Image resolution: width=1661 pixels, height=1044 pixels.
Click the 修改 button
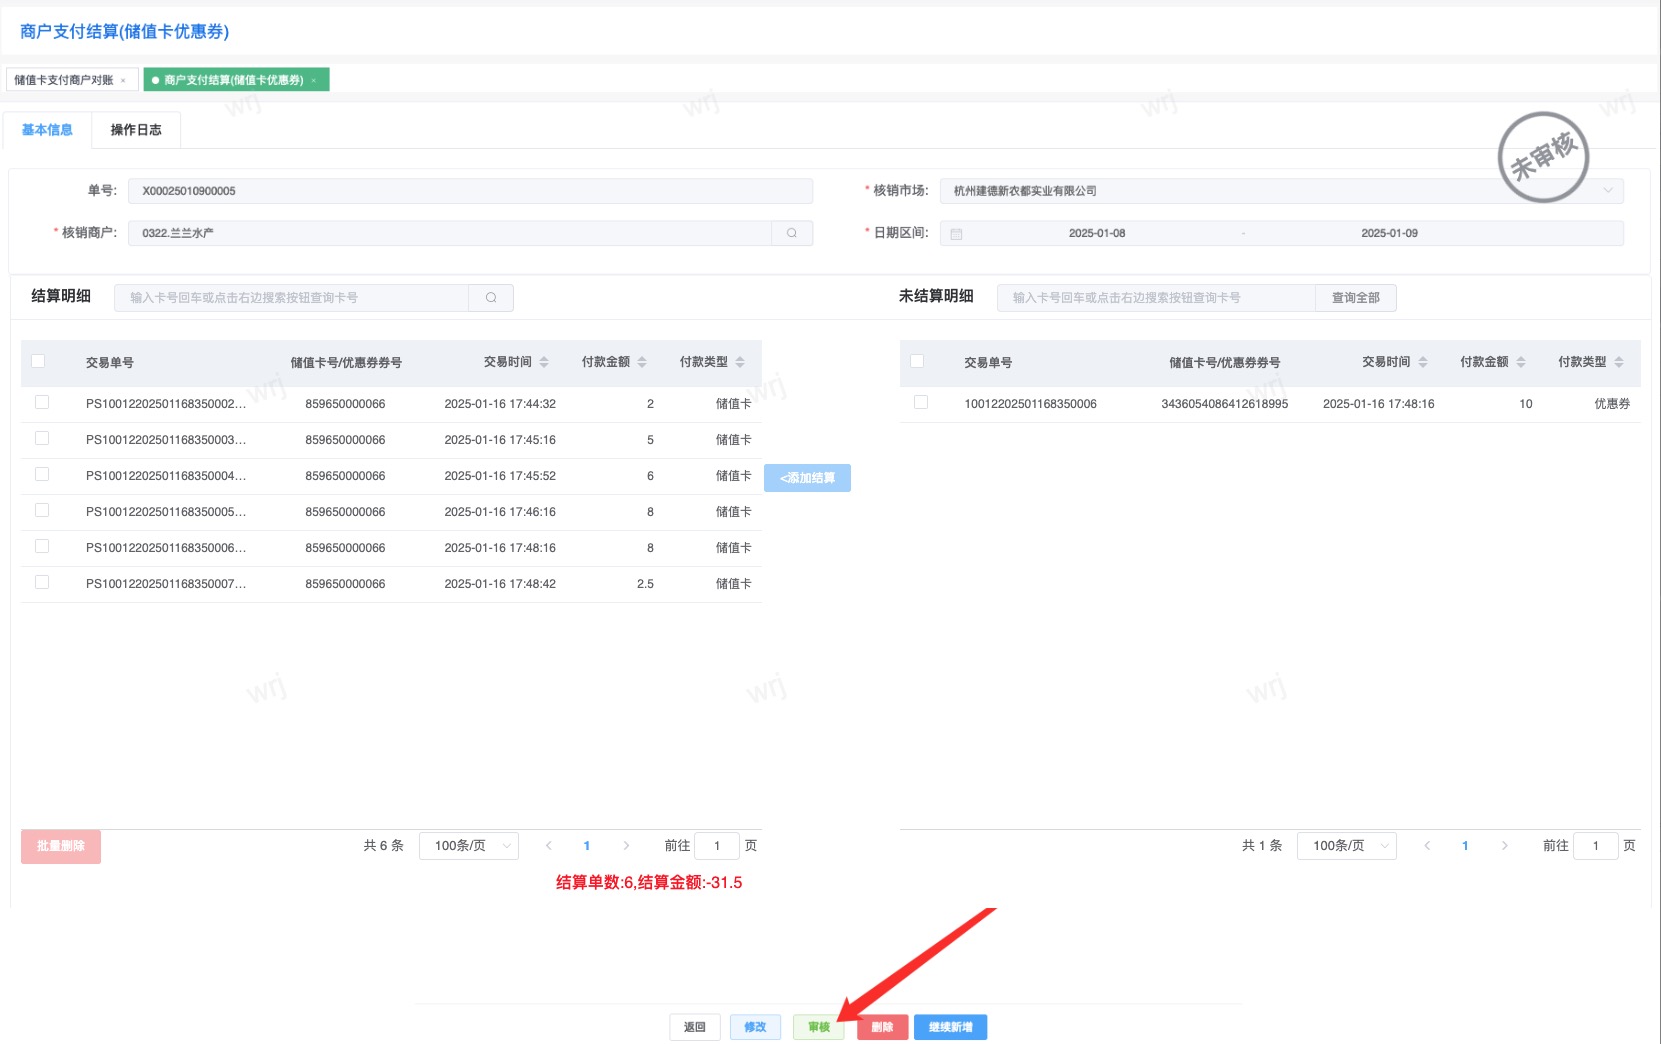click(755, 1027)
